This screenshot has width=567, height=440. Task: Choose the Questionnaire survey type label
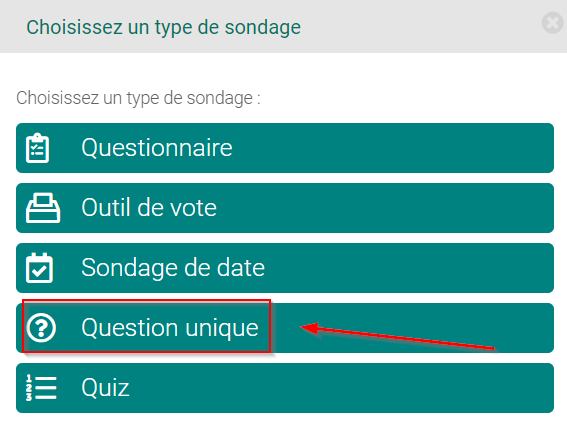(x=157, y=148)
